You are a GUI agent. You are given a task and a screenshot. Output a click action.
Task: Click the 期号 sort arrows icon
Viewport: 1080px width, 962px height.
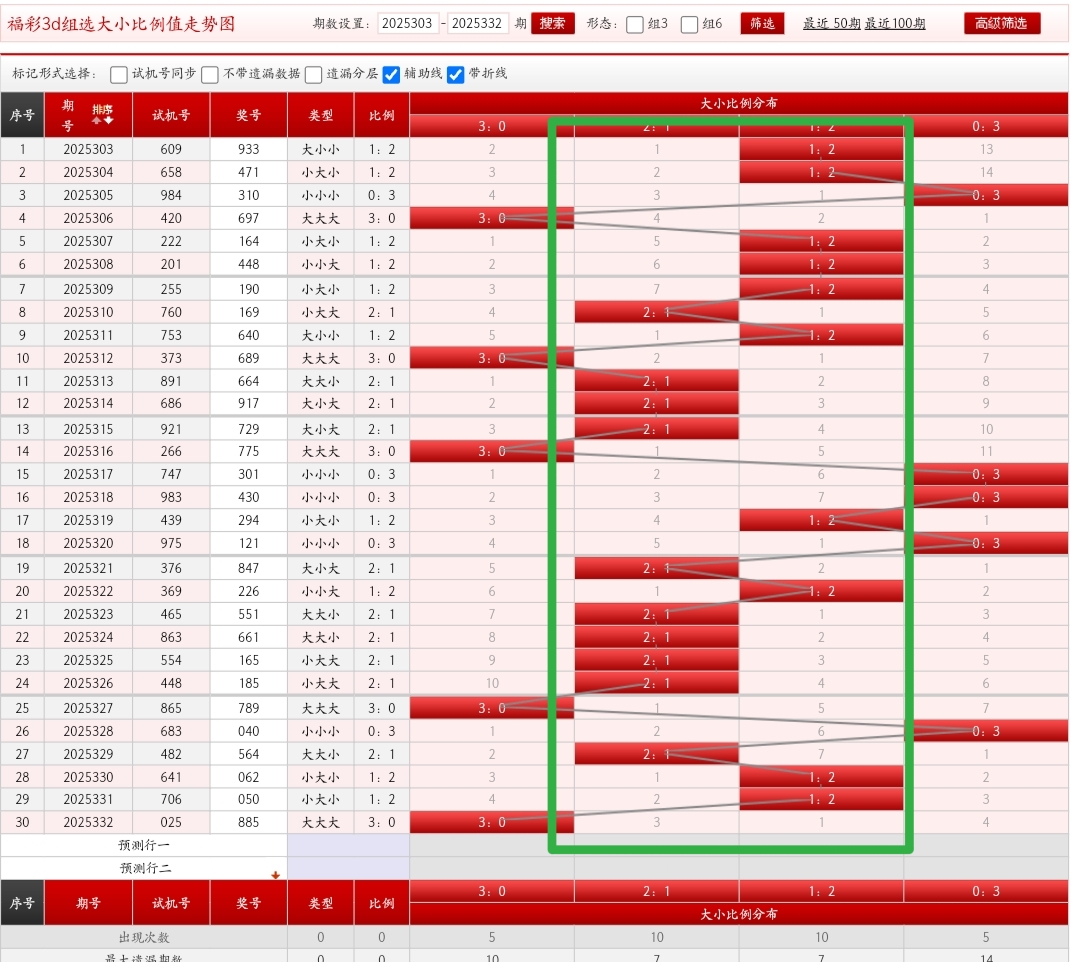pyautogui.click(x=102, y=114)
